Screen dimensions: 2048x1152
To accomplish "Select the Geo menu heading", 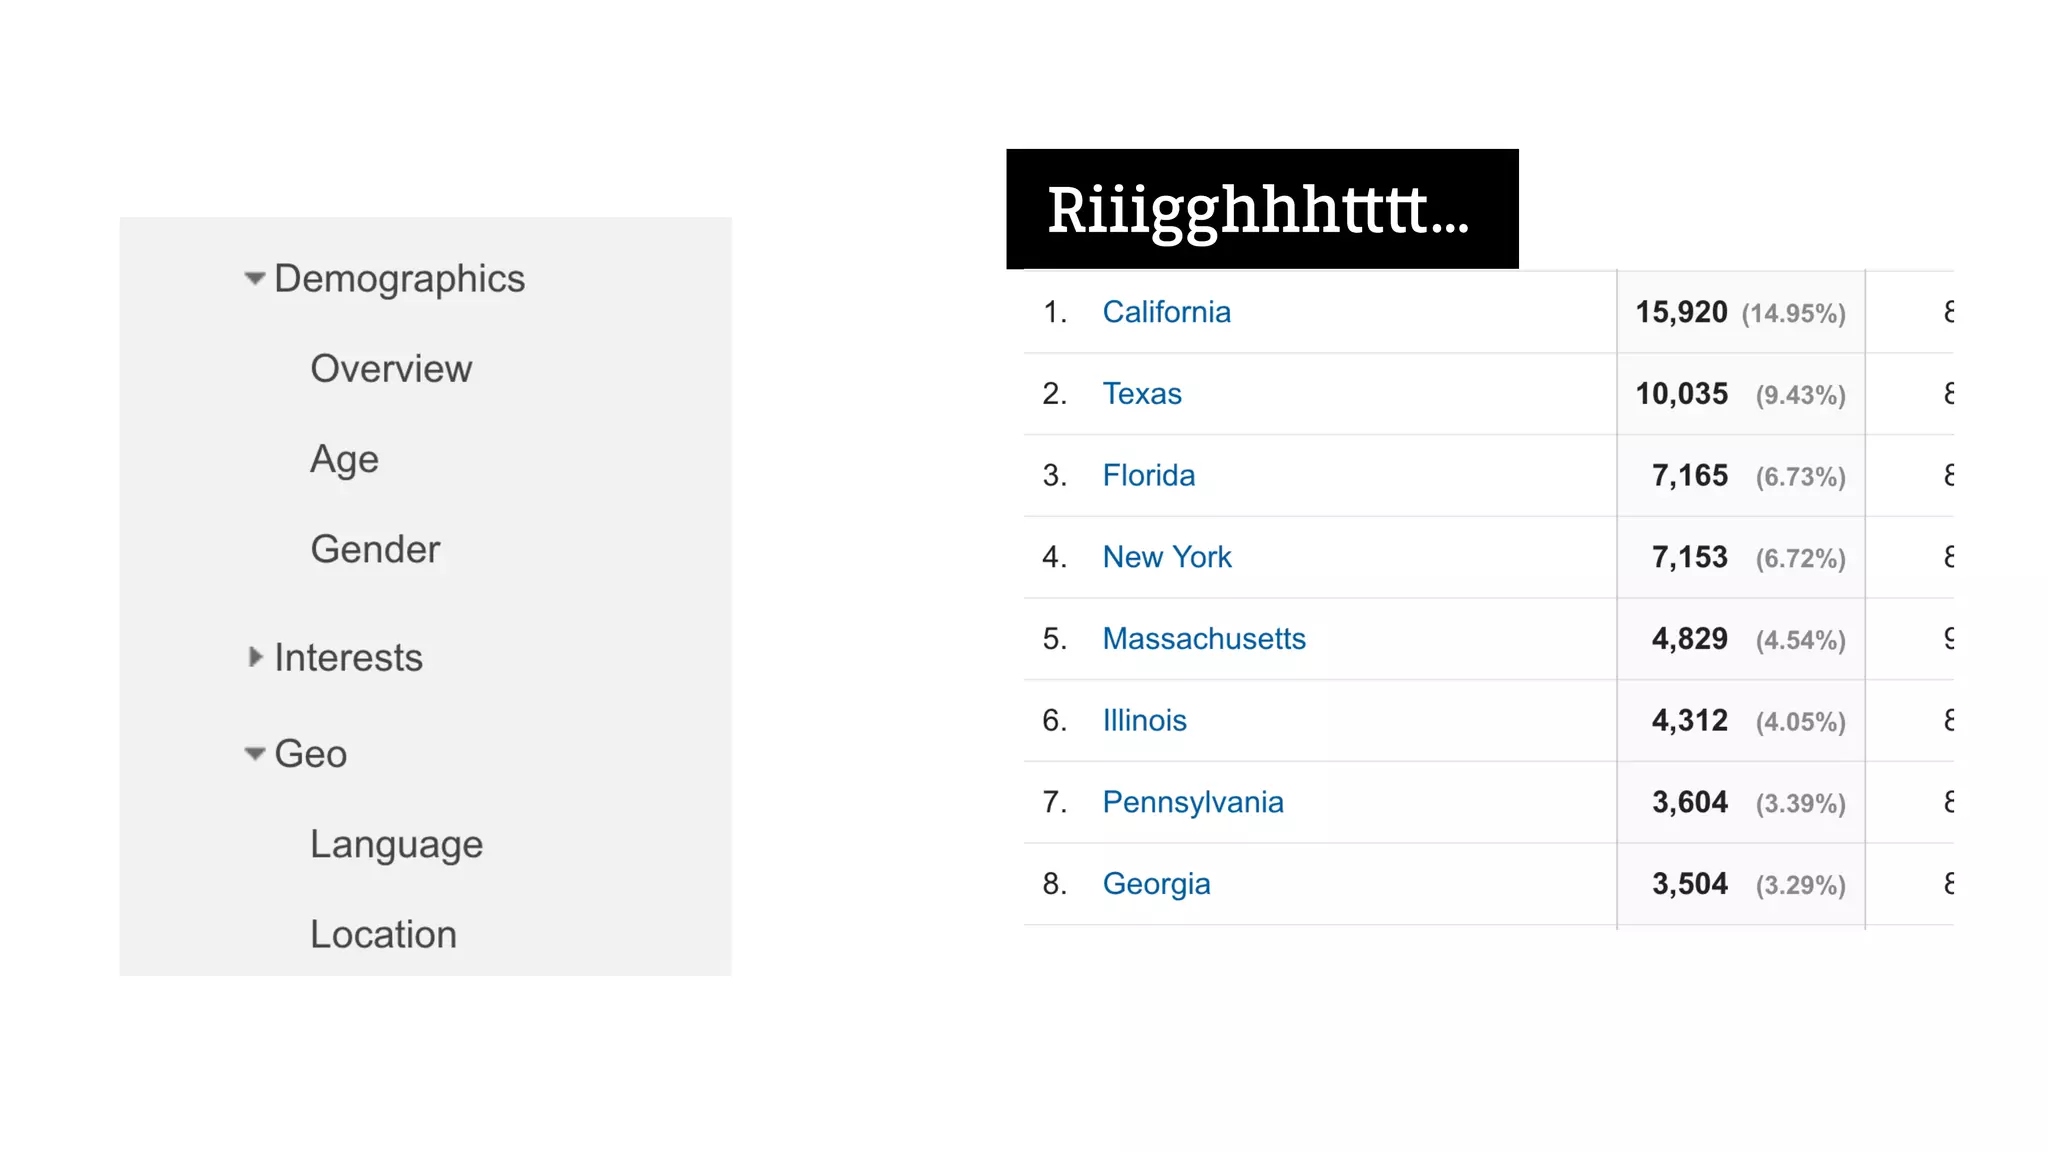I will click(311, 754).
